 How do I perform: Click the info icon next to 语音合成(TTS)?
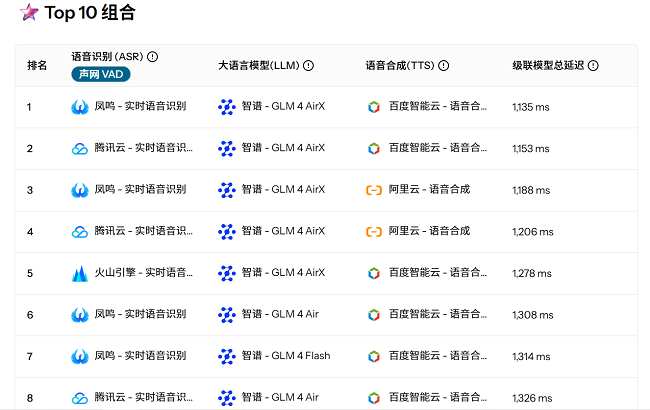[x=444, y=66]
